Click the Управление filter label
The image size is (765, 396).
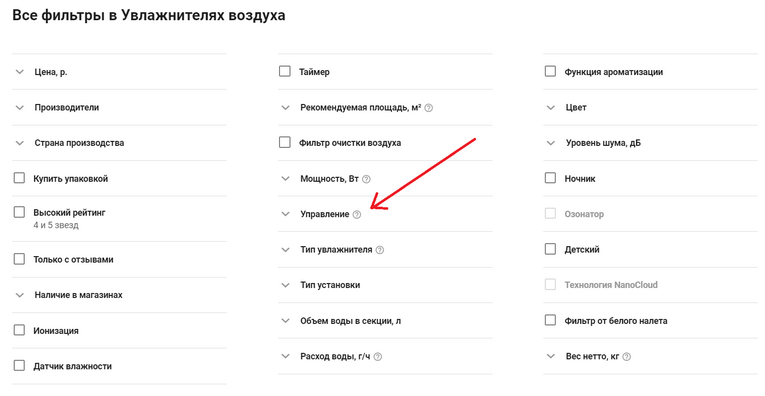[x=324, y=214]
